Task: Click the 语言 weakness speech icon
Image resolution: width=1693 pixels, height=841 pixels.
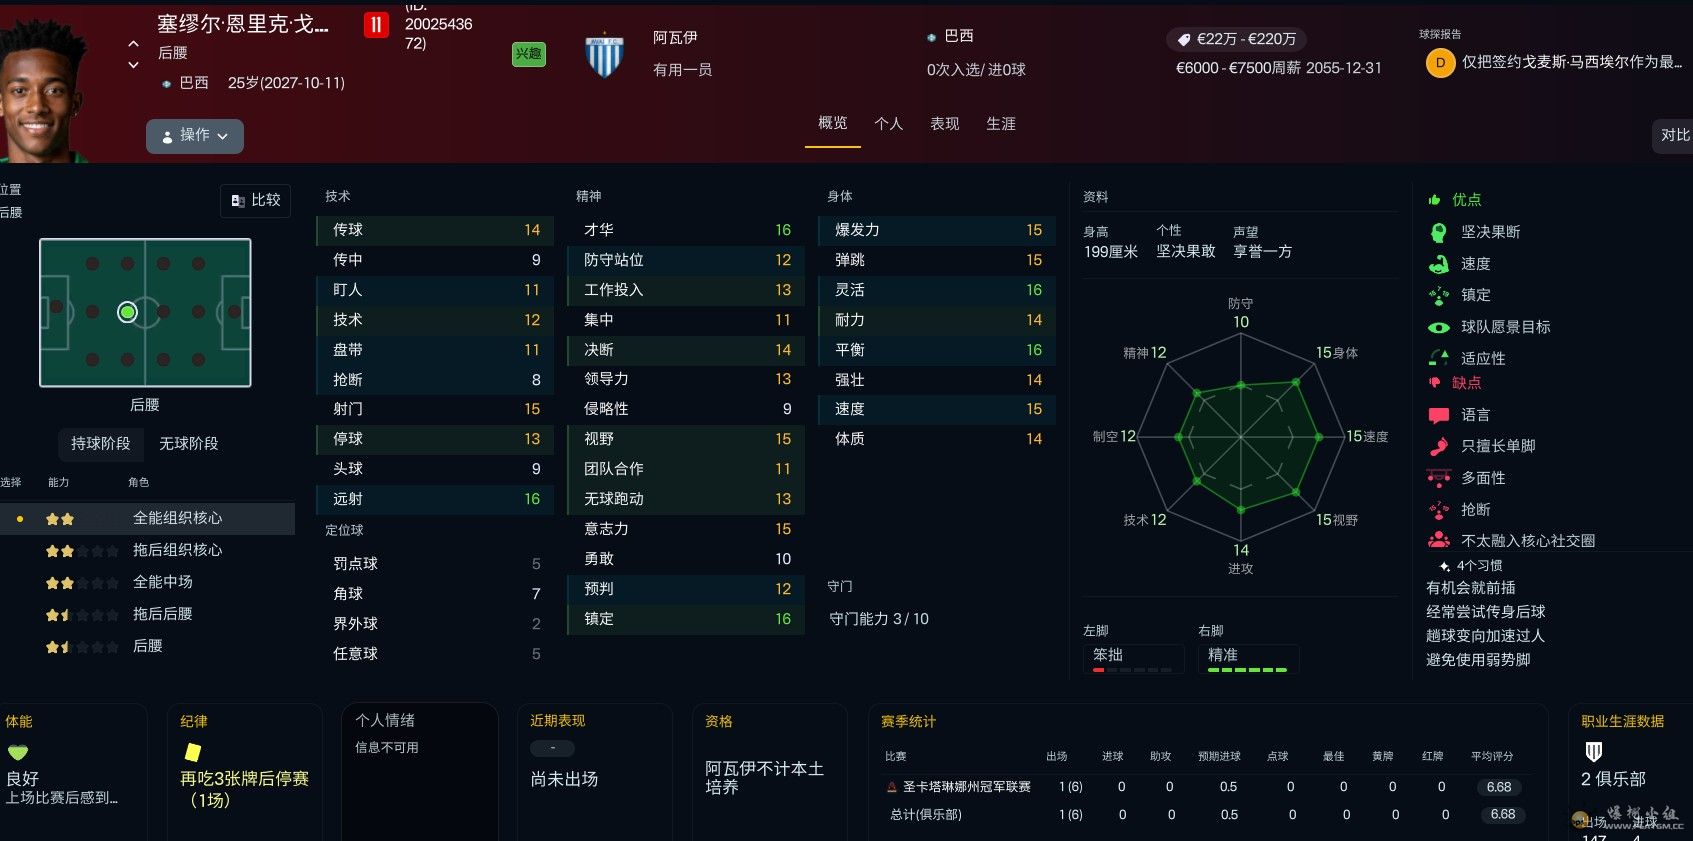Action: 1438,415
